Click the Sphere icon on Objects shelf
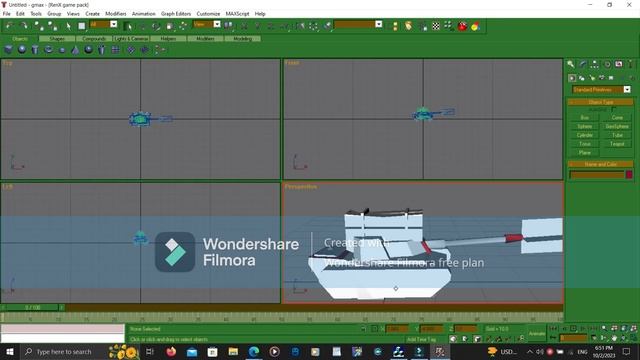This screenshot has height=360, width=640. pos(22,50)
